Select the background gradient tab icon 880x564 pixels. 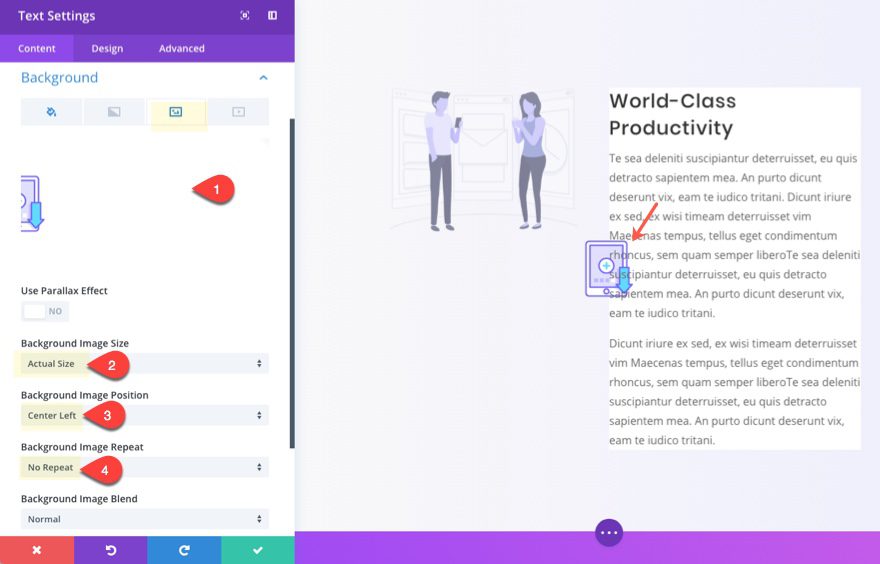(114, 112)
